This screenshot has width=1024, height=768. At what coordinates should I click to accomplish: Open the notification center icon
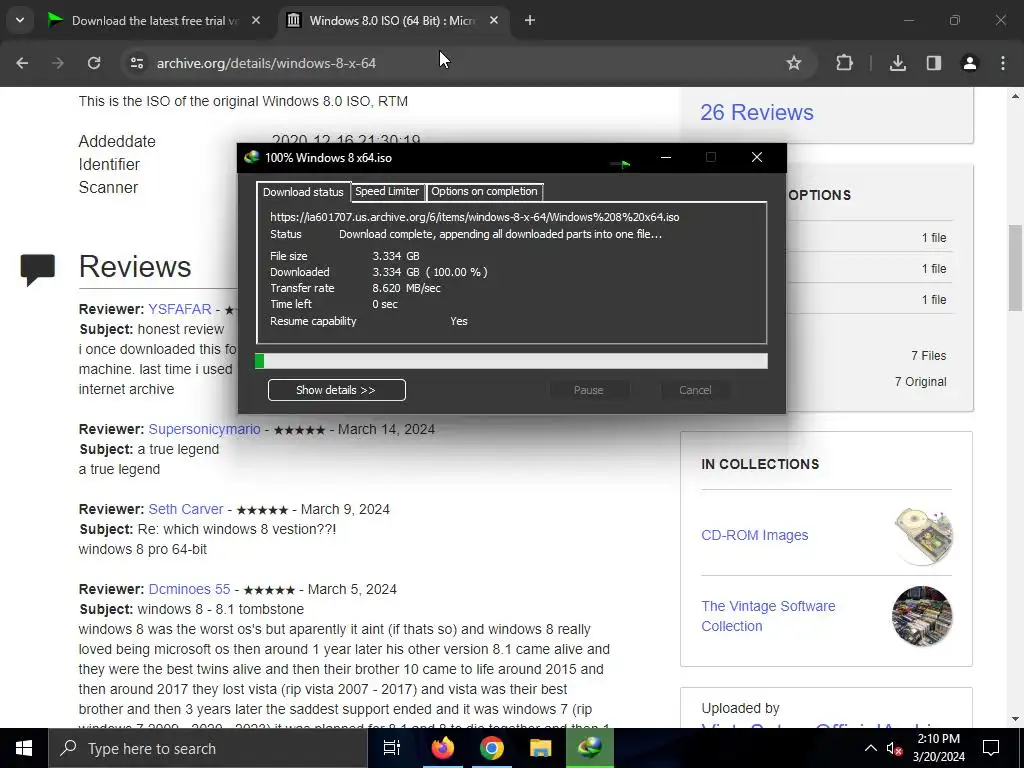tap(991, 748)
